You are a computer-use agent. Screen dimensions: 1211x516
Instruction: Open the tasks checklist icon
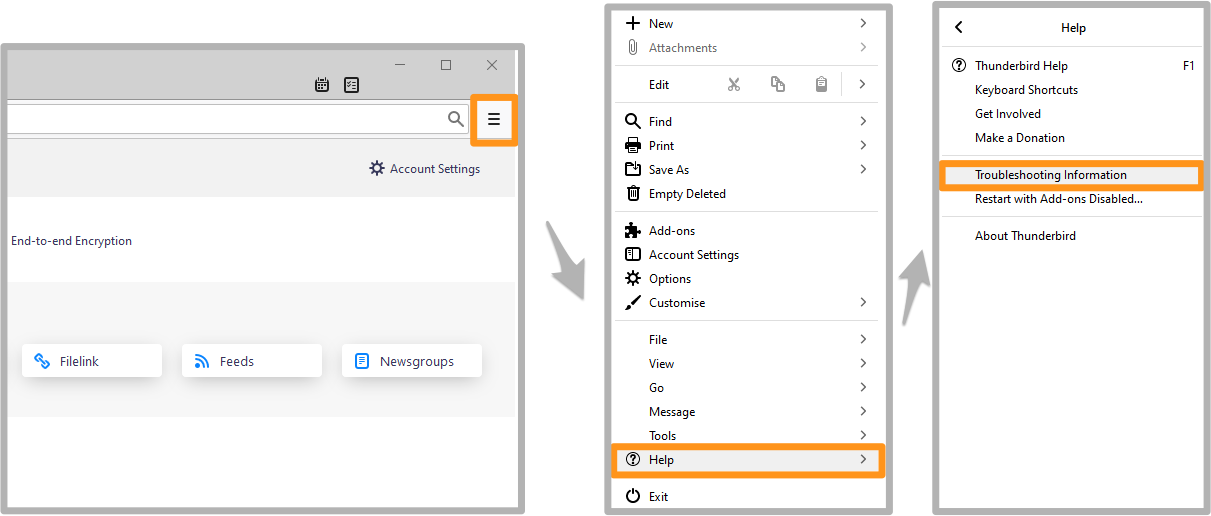(x=351, y=85)
